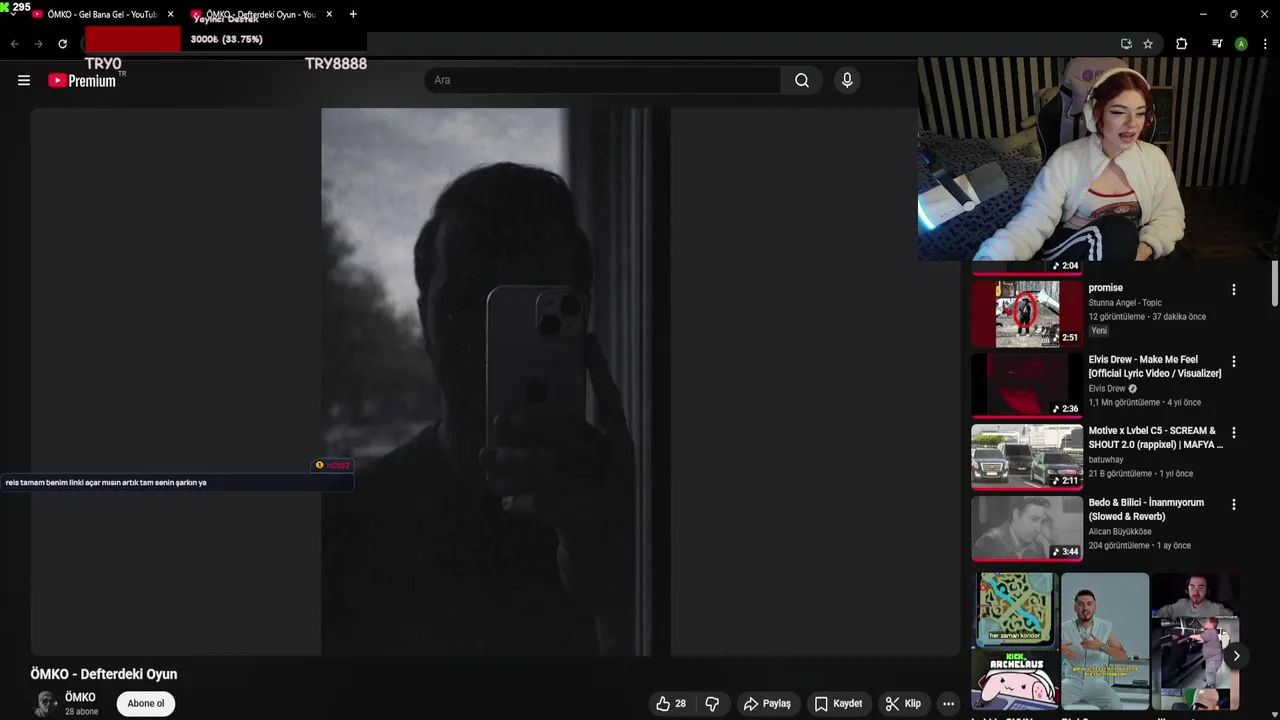Open ÖMKO channel avatar
This screenshot has height=720, width=1280.
coord(44,704)
